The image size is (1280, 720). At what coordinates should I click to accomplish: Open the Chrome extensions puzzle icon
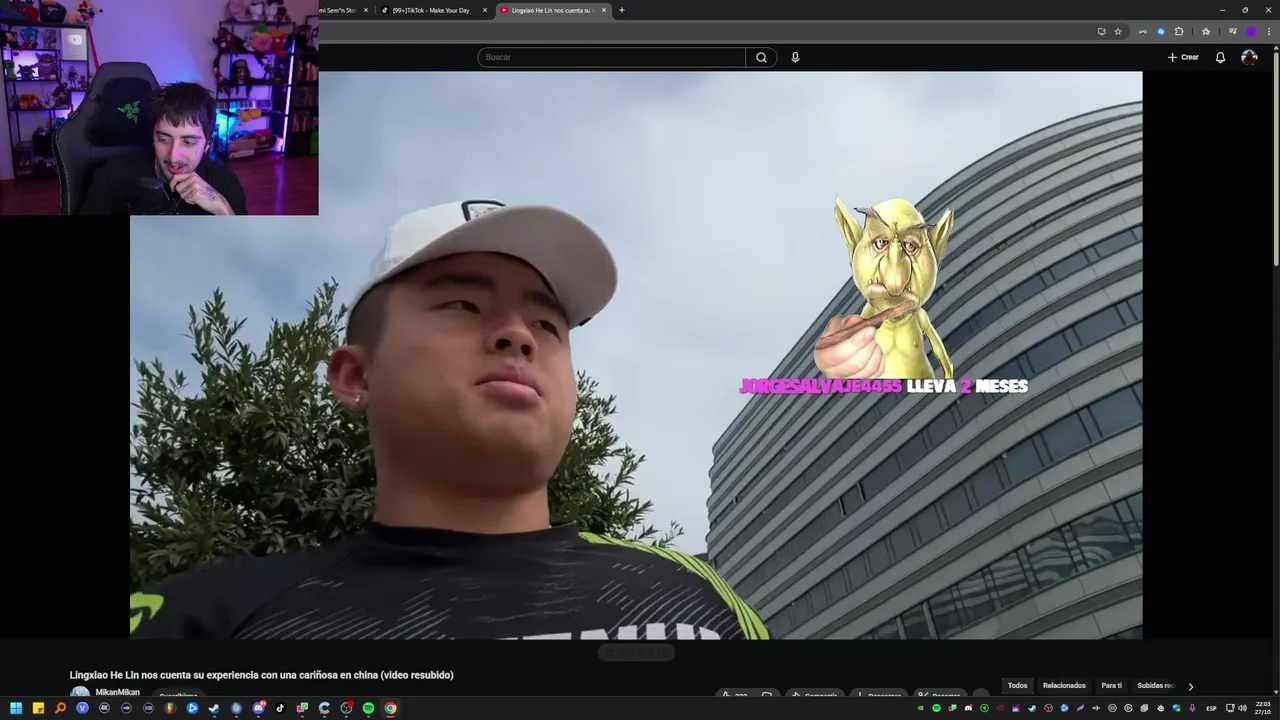coord(1179,31)
